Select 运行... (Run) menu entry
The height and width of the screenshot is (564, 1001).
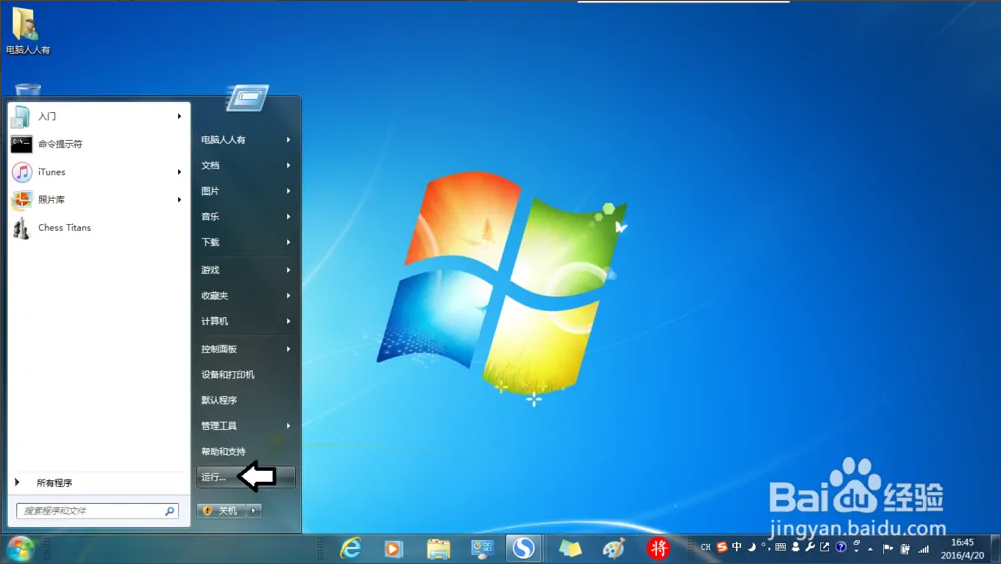point(214,477)
